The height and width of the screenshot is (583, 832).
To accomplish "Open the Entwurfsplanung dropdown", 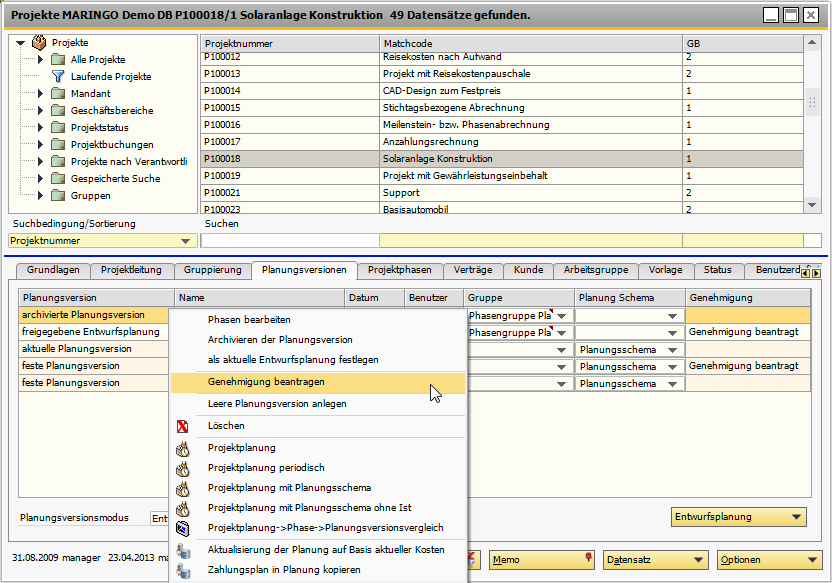I will point(795,517).
